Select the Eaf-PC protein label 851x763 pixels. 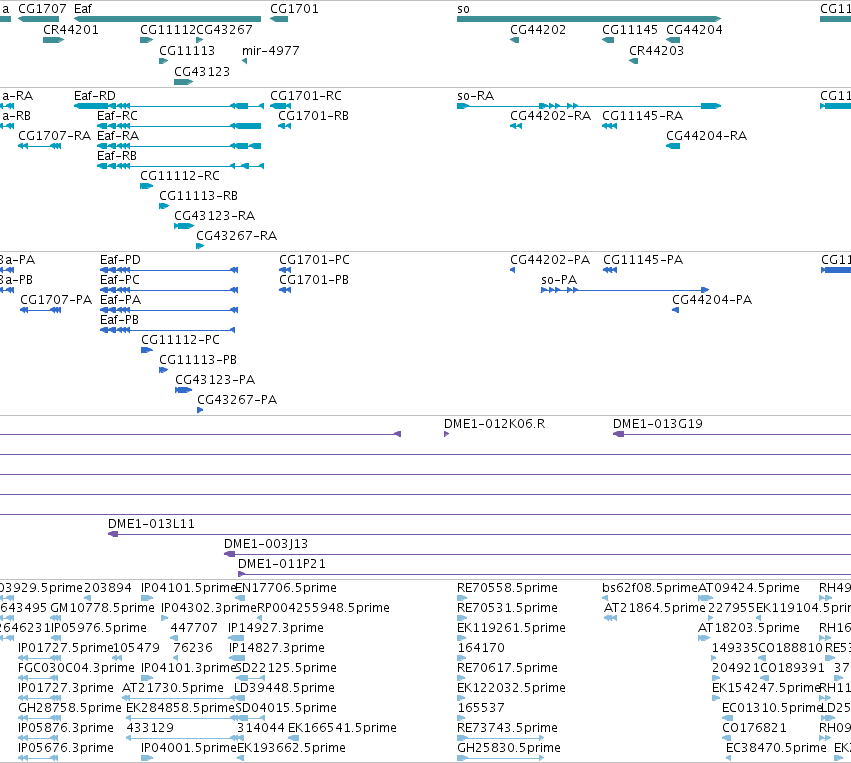point(119,280)
